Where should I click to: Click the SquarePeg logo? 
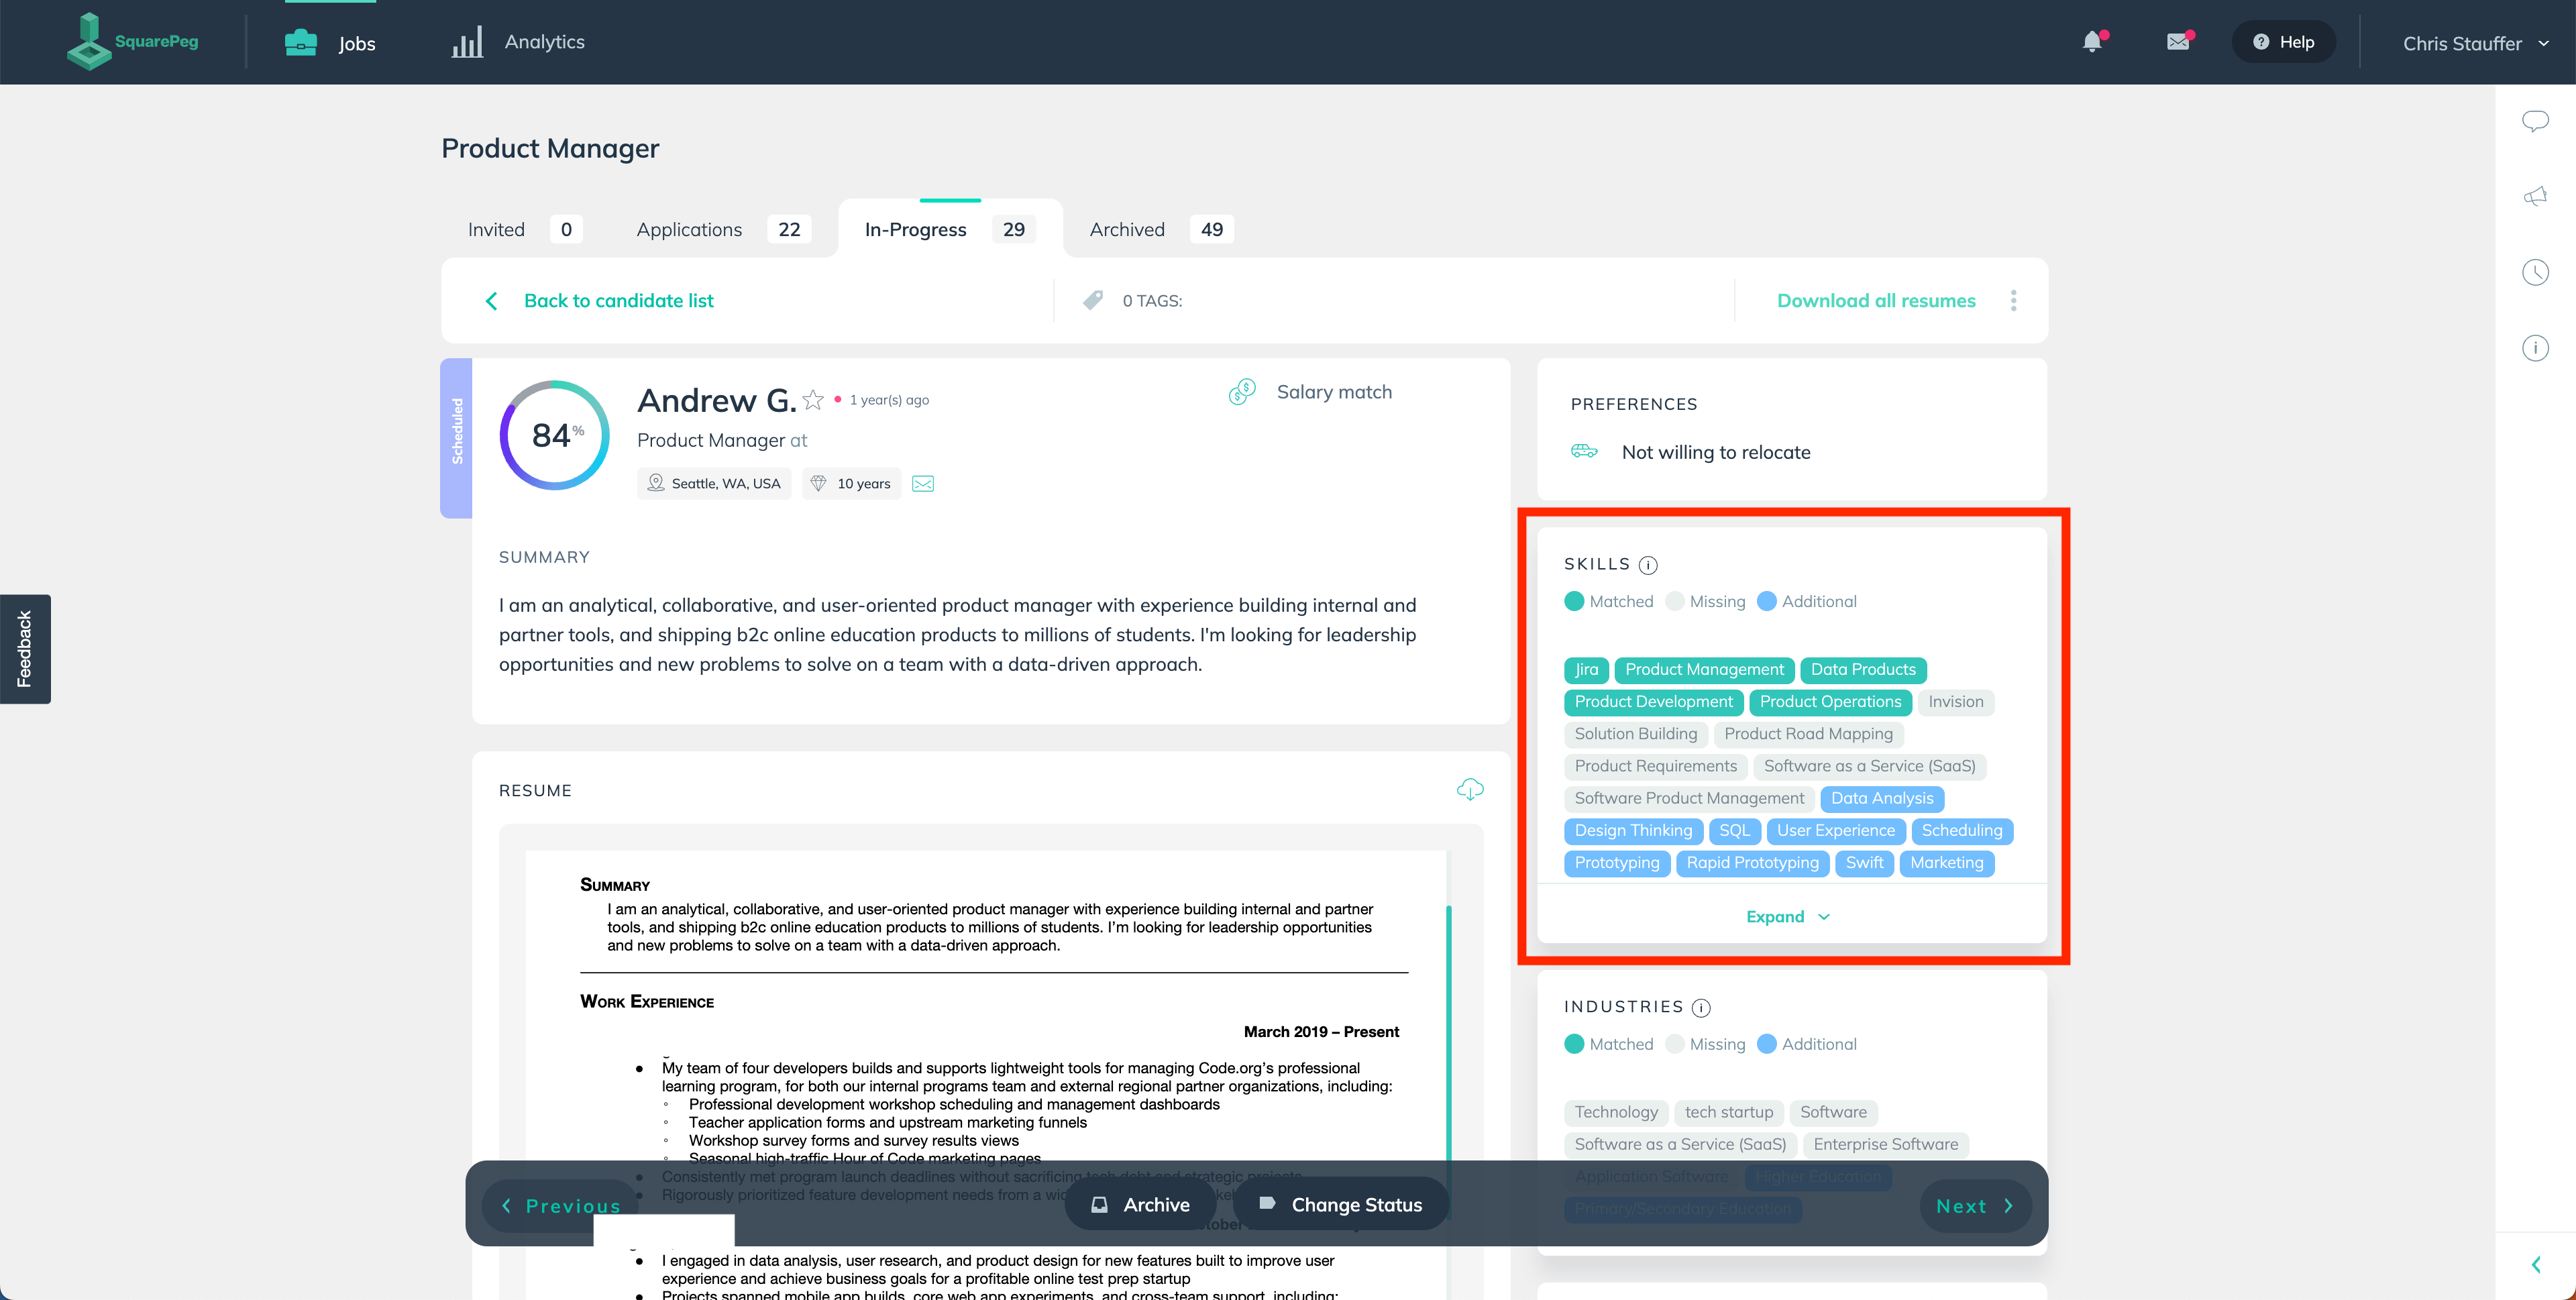(x=133, y=41)
